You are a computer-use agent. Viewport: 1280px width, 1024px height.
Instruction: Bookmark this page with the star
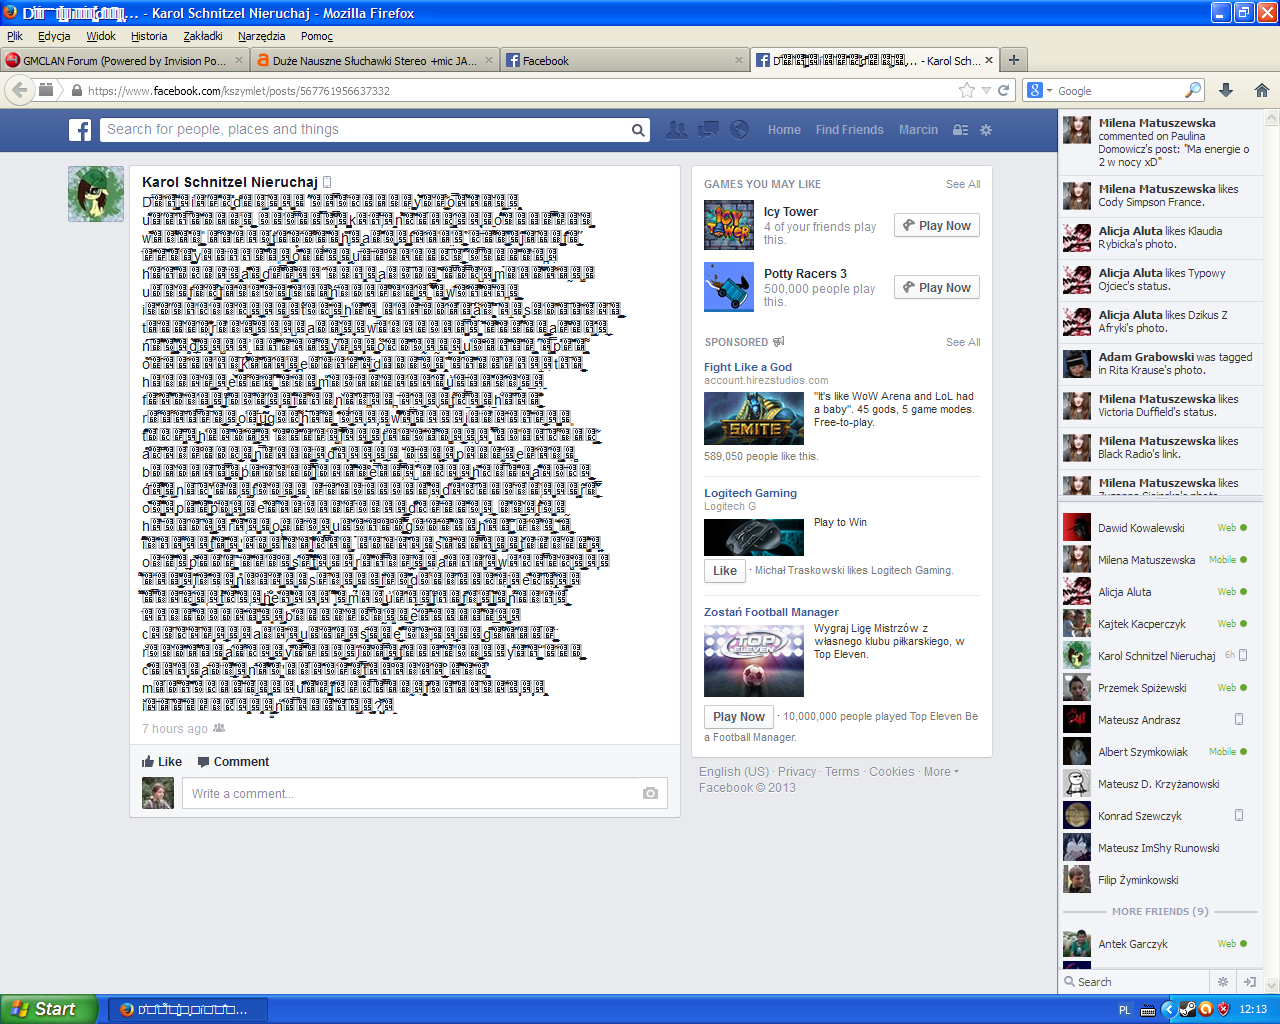(966, 90)
